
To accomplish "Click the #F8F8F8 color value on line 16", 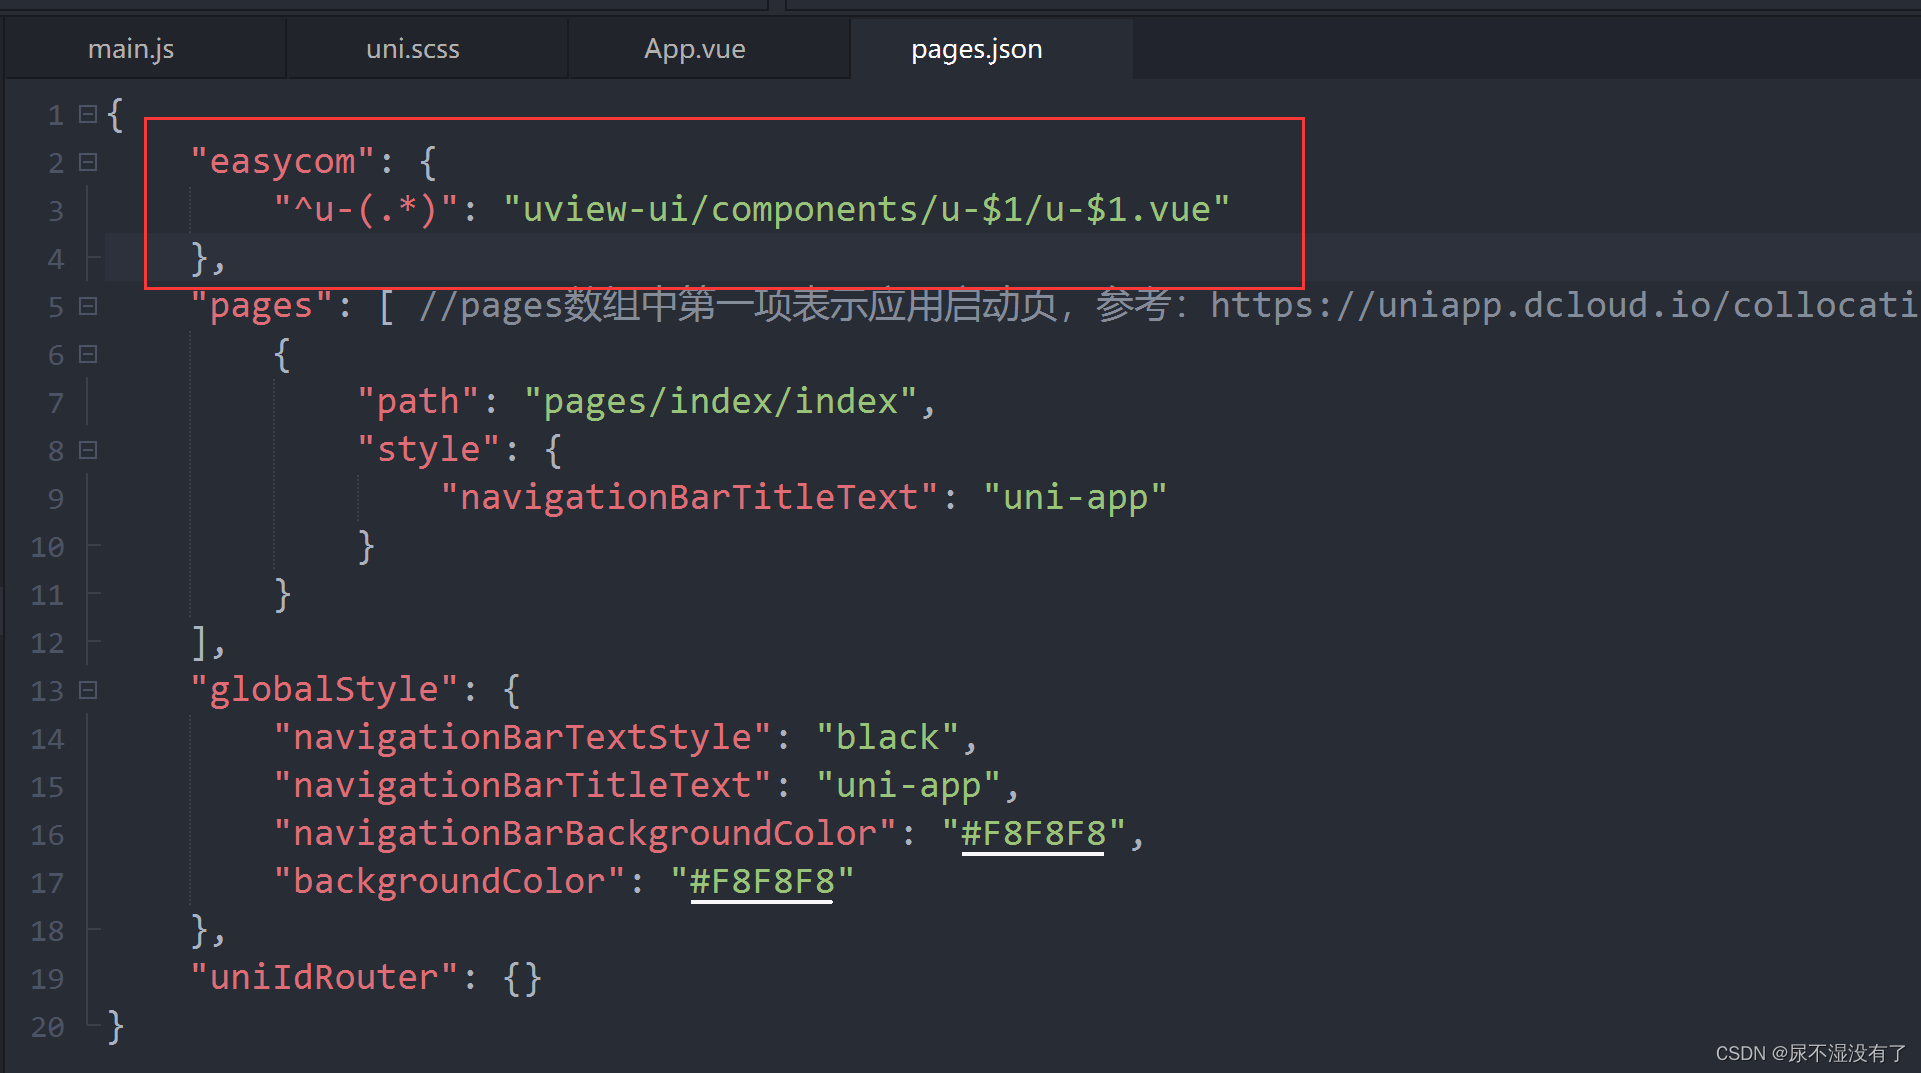I will point(1033,834).
